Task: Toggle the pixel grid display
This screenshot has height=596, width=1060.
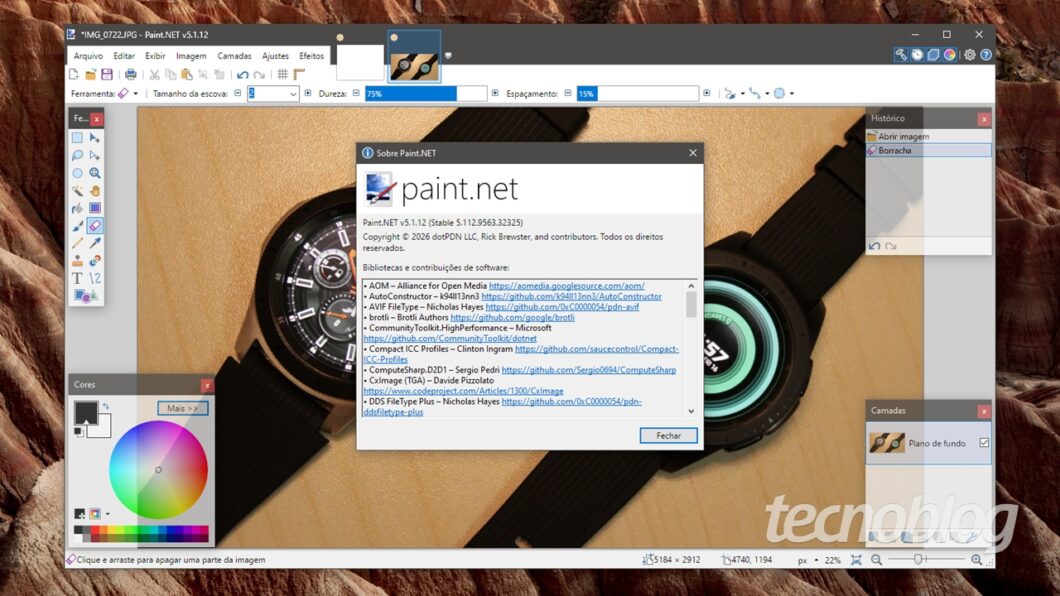Action: [x=283, y=74]
